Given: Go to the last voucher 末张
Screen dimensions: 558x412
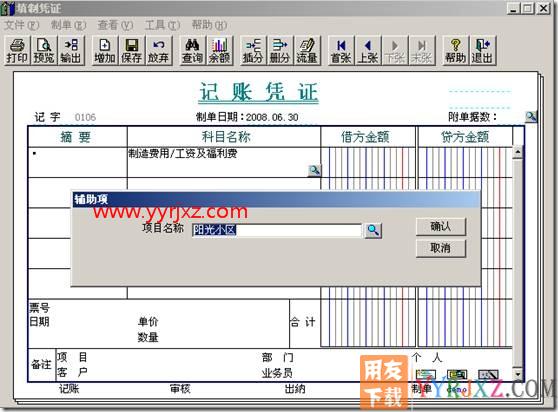Looking at the screenshot, I should pos(422,51).
